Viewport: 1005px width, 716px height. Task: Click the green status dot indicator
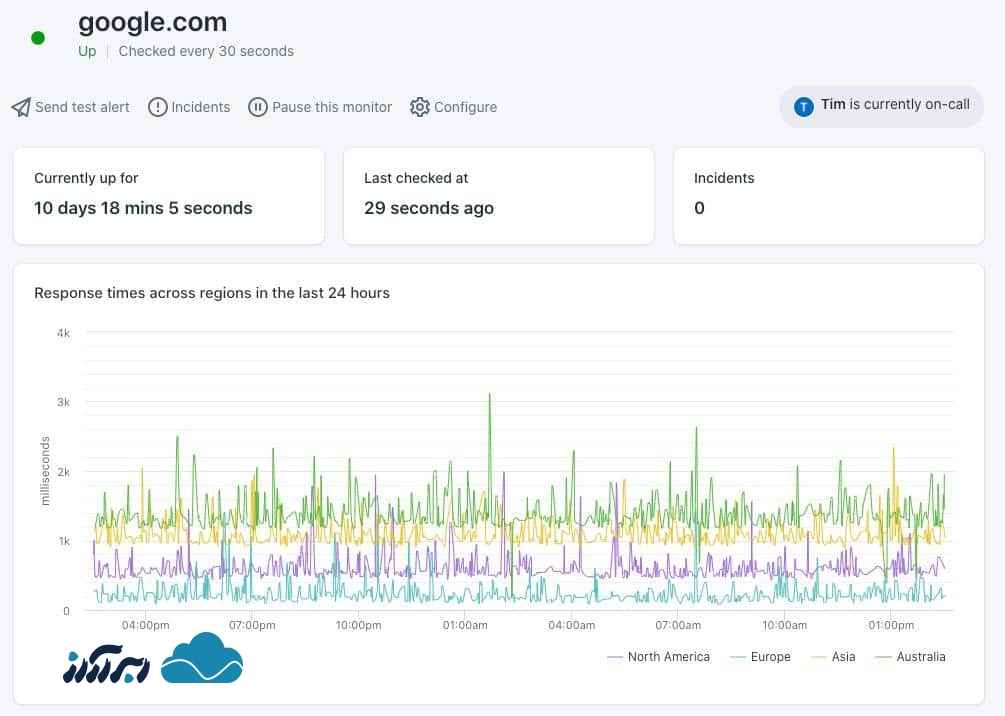point(37,37)
